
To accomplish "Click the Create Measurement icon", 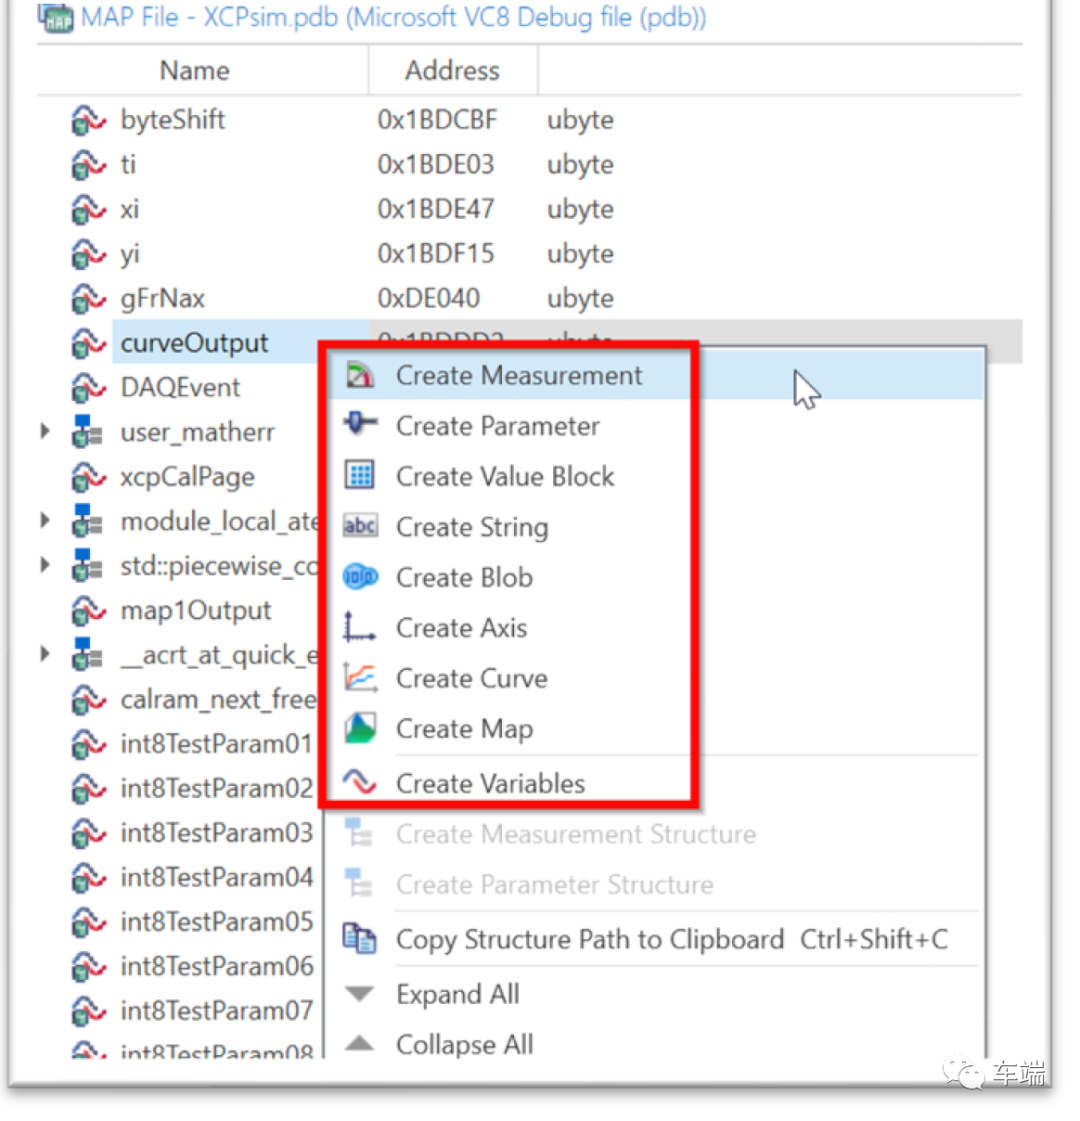I will coord(360,376).
